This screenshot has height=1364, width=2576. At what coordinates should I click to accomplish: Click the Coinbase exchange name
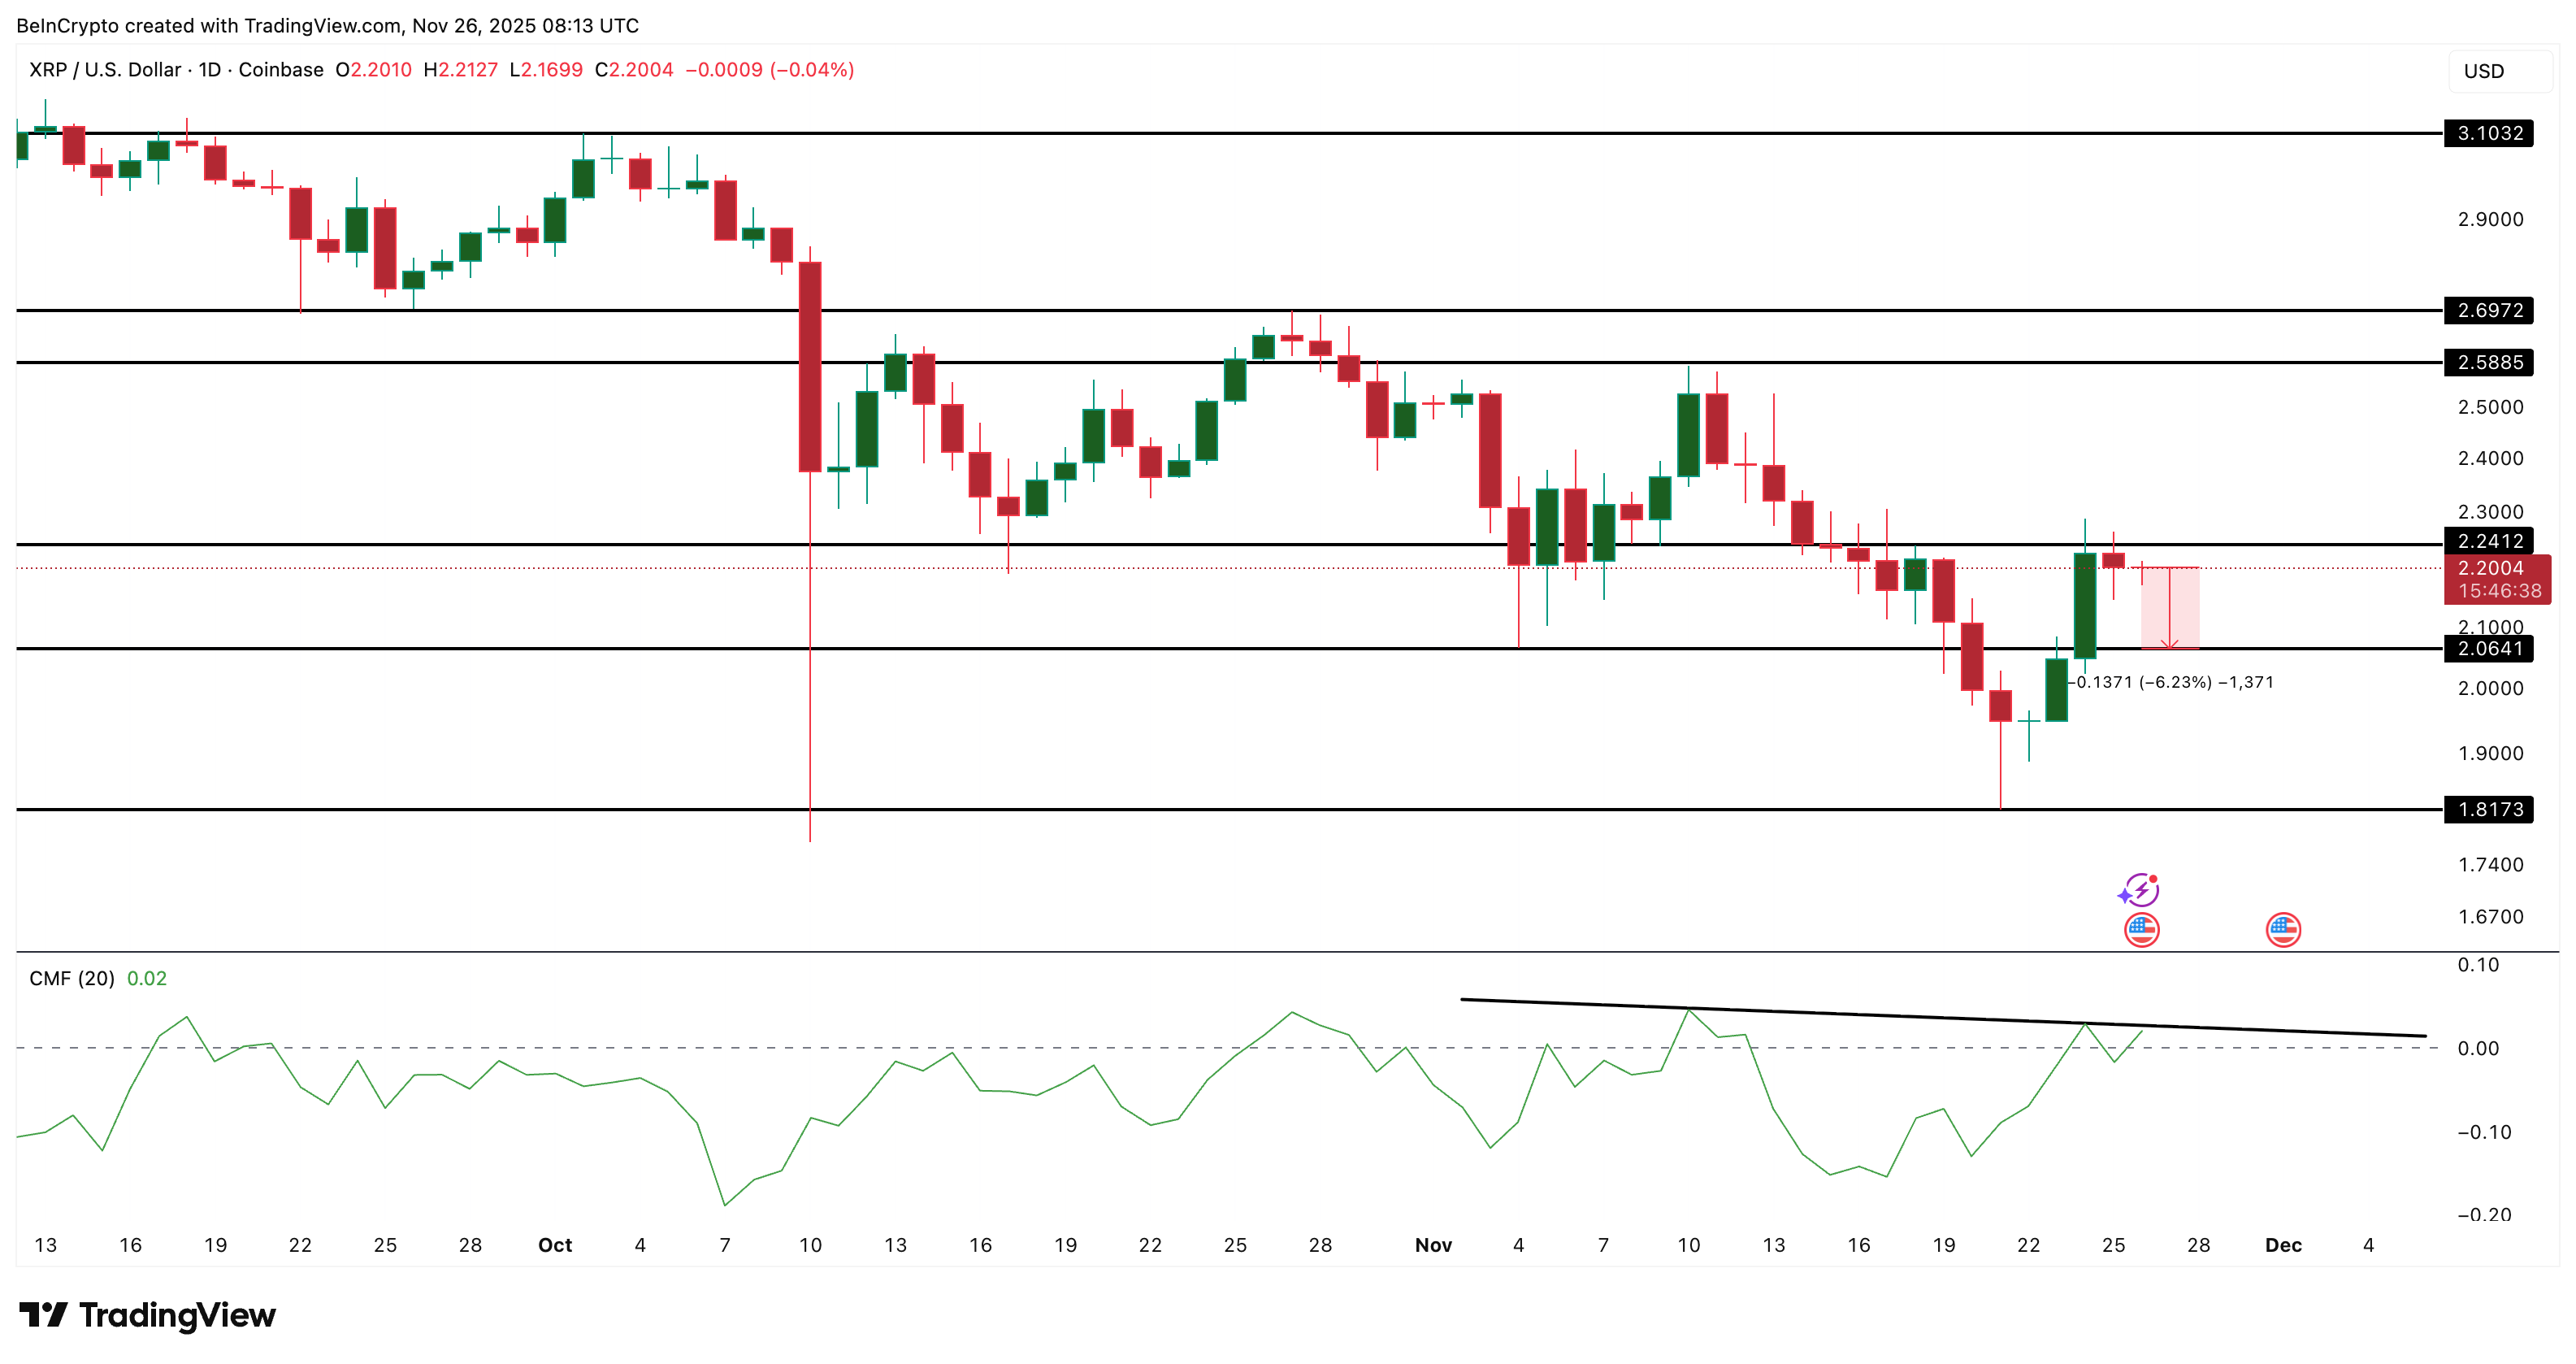pyautogui.click(x=280, y=71)
